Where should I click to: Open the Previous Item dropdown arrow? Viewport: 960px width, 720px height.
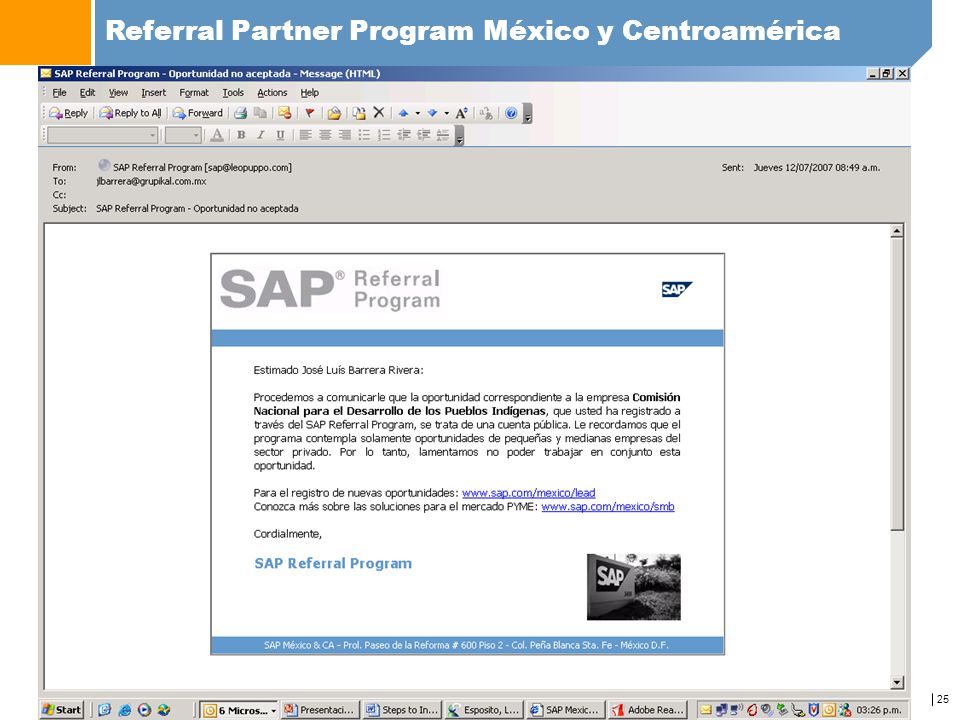[418, 113]
